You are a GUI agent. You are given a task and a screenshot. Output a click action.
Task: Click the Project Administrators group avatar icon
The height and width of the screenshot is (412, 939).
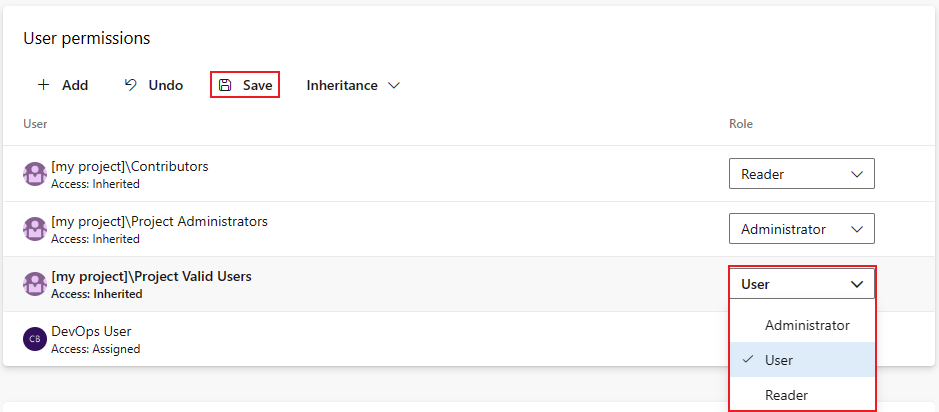click(x=35, y=229)
